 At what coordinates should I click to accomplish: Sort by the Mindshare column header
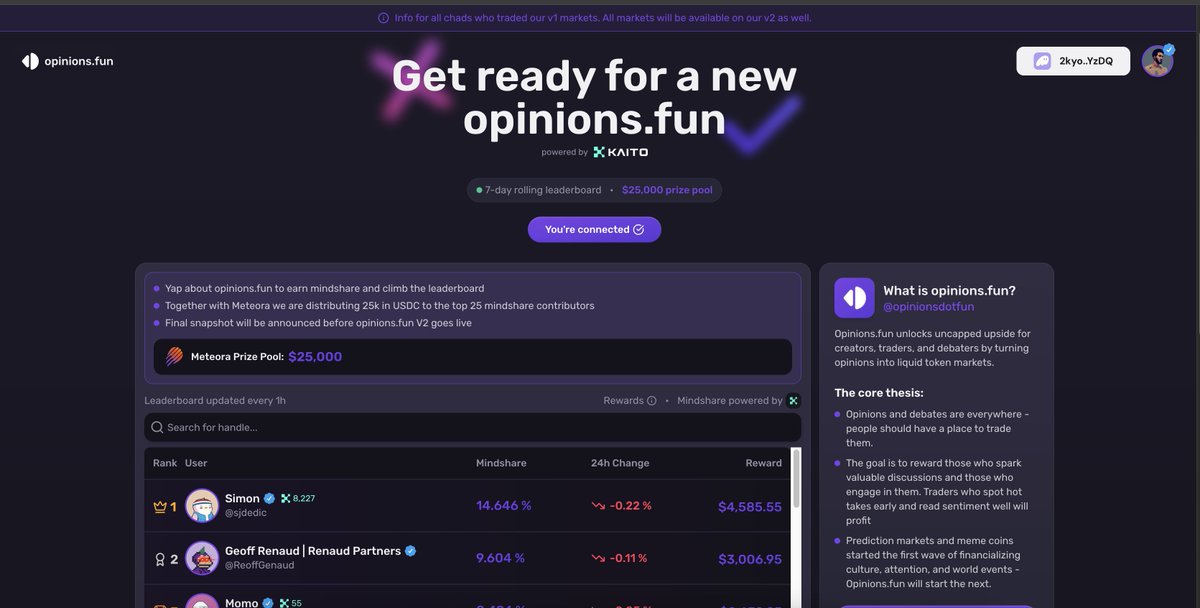501,463
